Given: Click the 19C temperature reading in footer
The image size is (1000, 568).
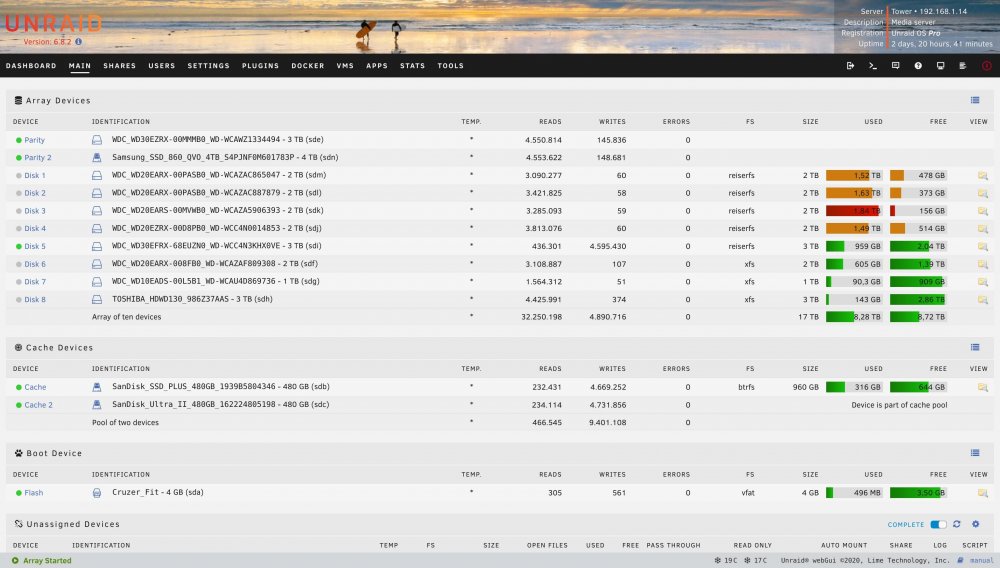Looking at the screenshot, I should click(726, 560).
